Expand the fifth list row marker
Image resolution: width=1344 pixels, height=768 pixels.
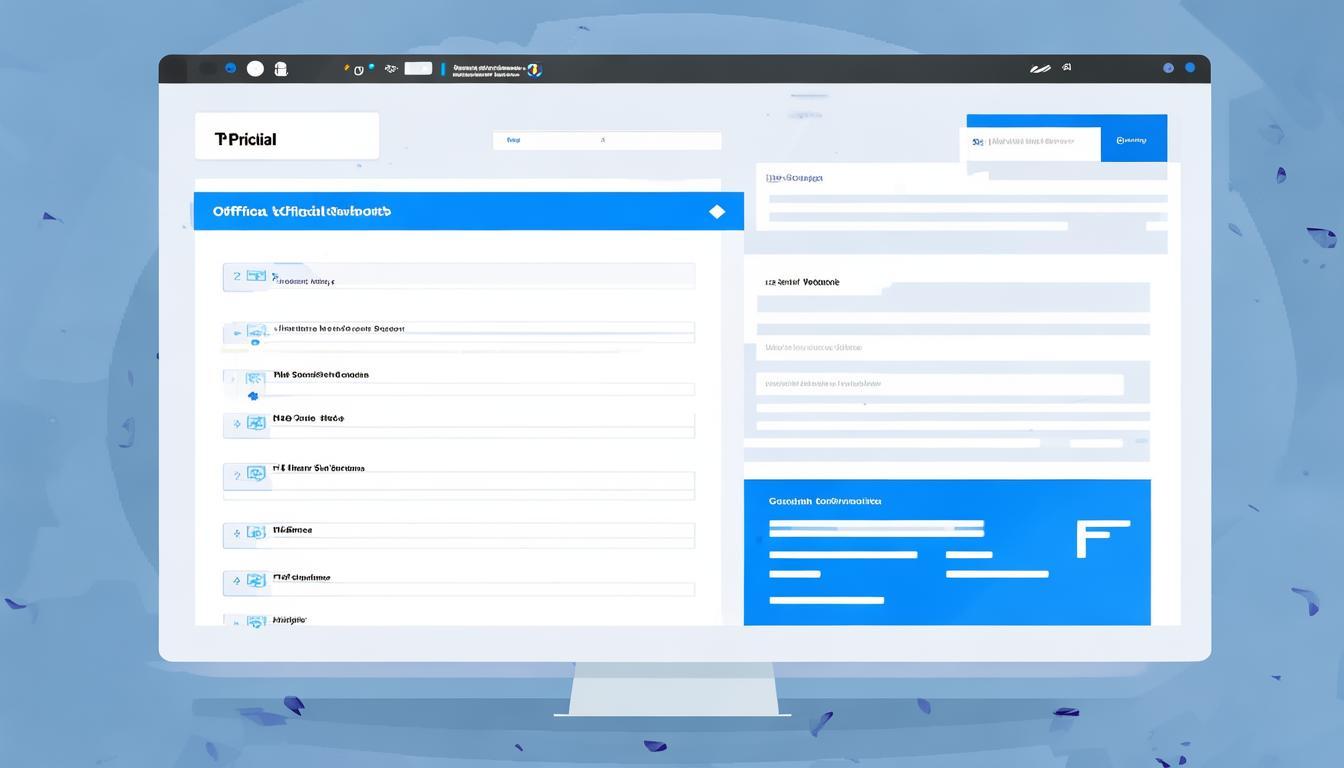click(x=237, y=476)
